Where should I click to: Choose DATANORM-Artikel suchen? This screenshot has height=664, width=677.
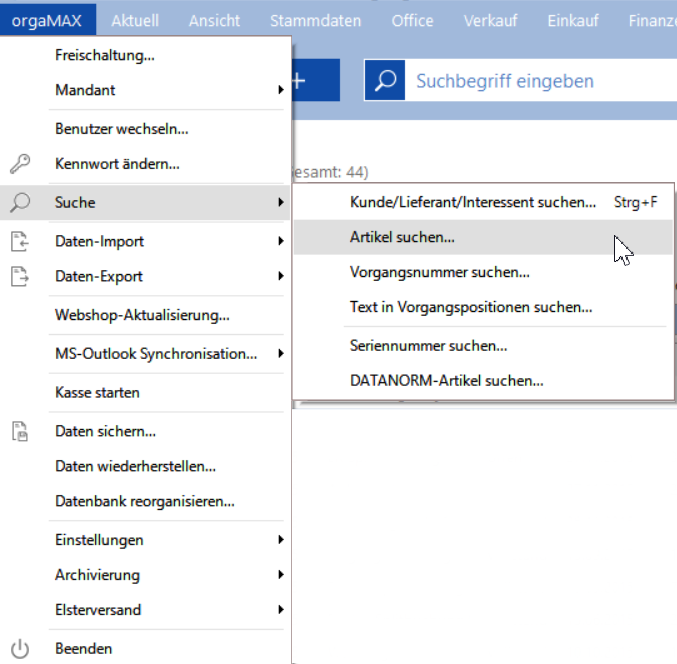pyautogui.click(x=484, y=380)
